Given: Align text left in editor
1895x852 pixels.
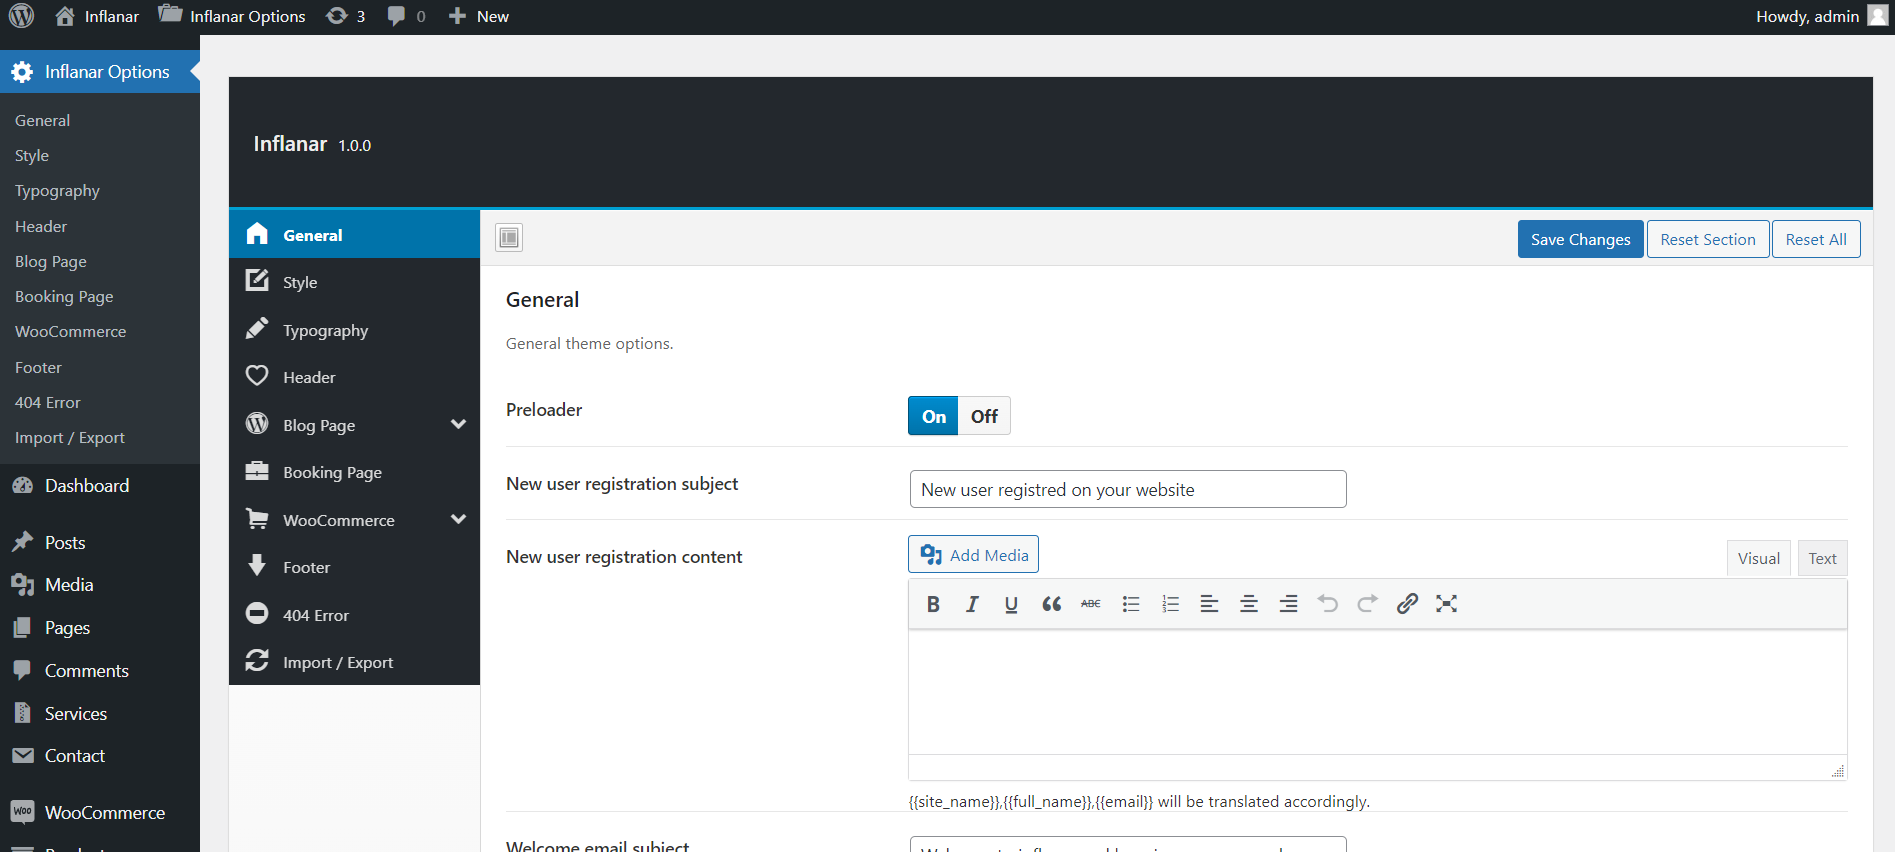Looking at the screenshot, I should (x=1209, y=604).
